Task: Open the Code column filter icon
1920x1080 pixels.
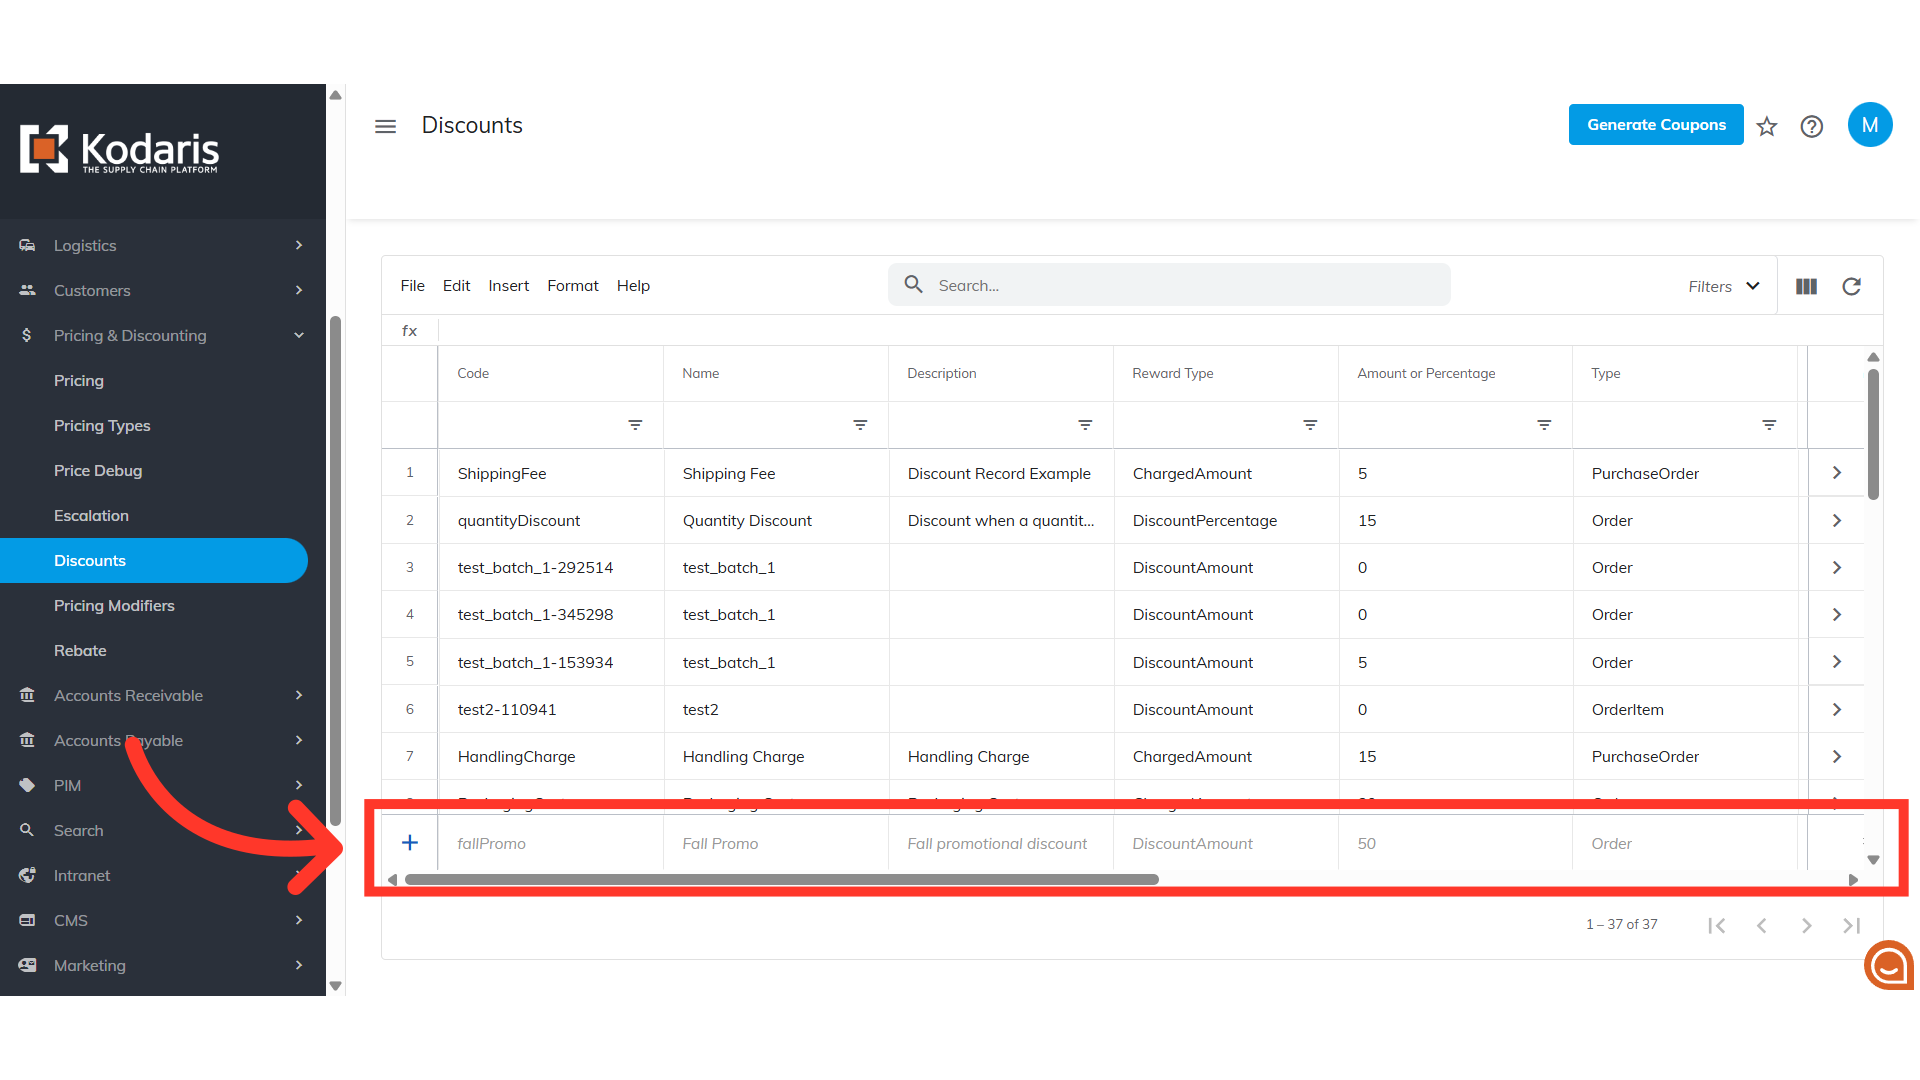Action: (635, 425)
